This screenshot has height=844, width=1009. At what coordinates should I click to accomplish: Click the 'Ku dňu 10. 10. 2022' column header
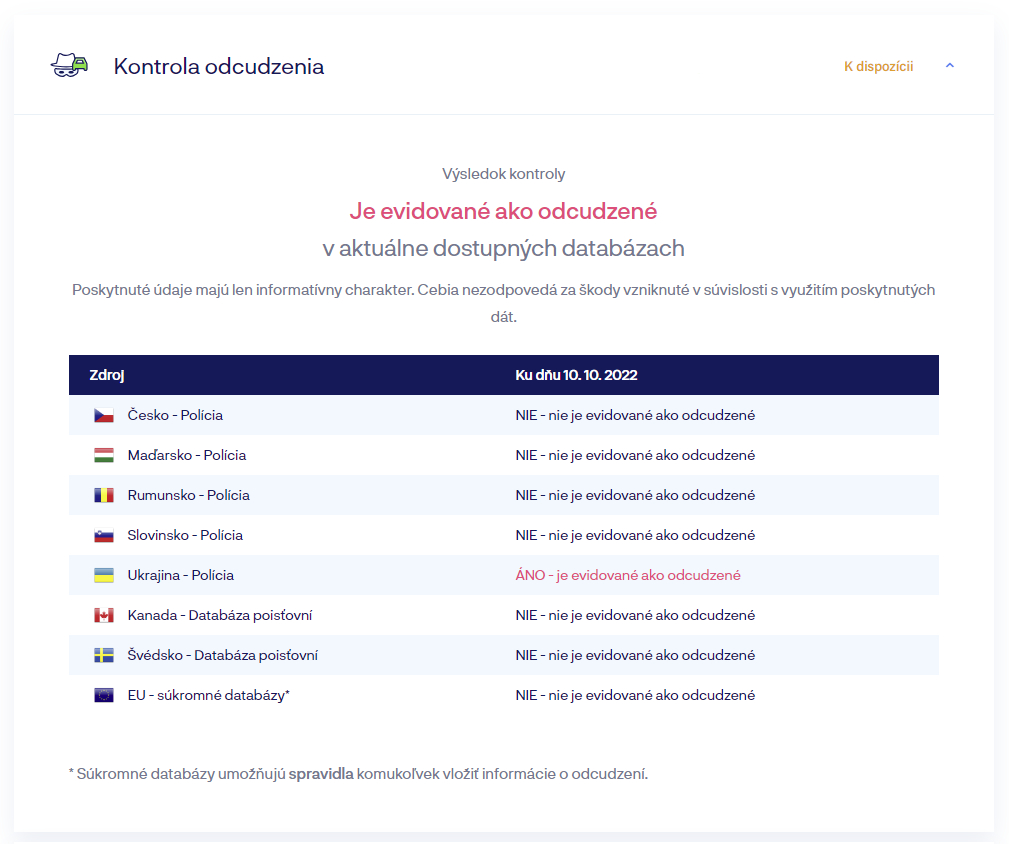[x=577, y=375]
